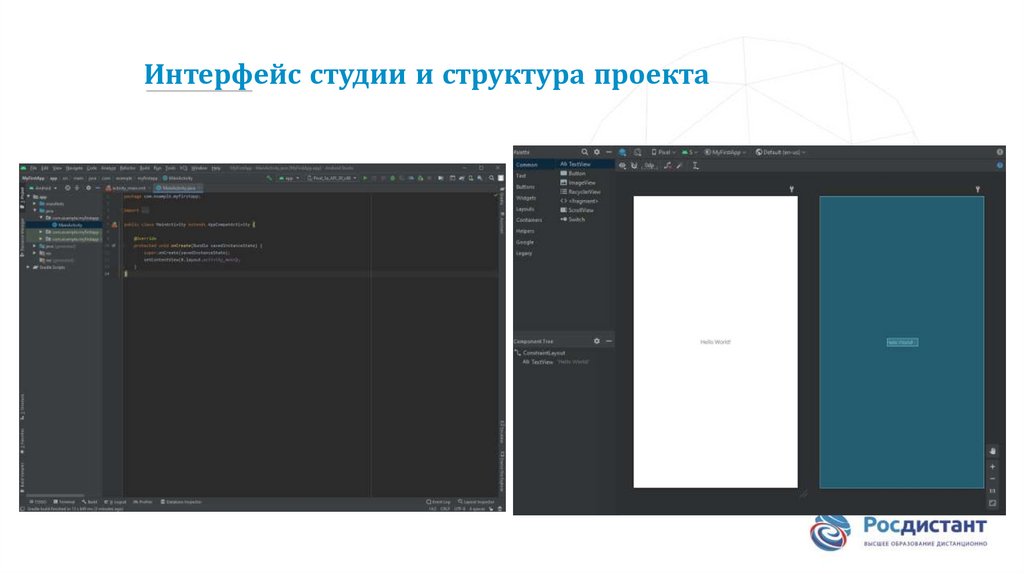Expand the Android project view dropdown

pyautogui.click(x=43, y=187)
